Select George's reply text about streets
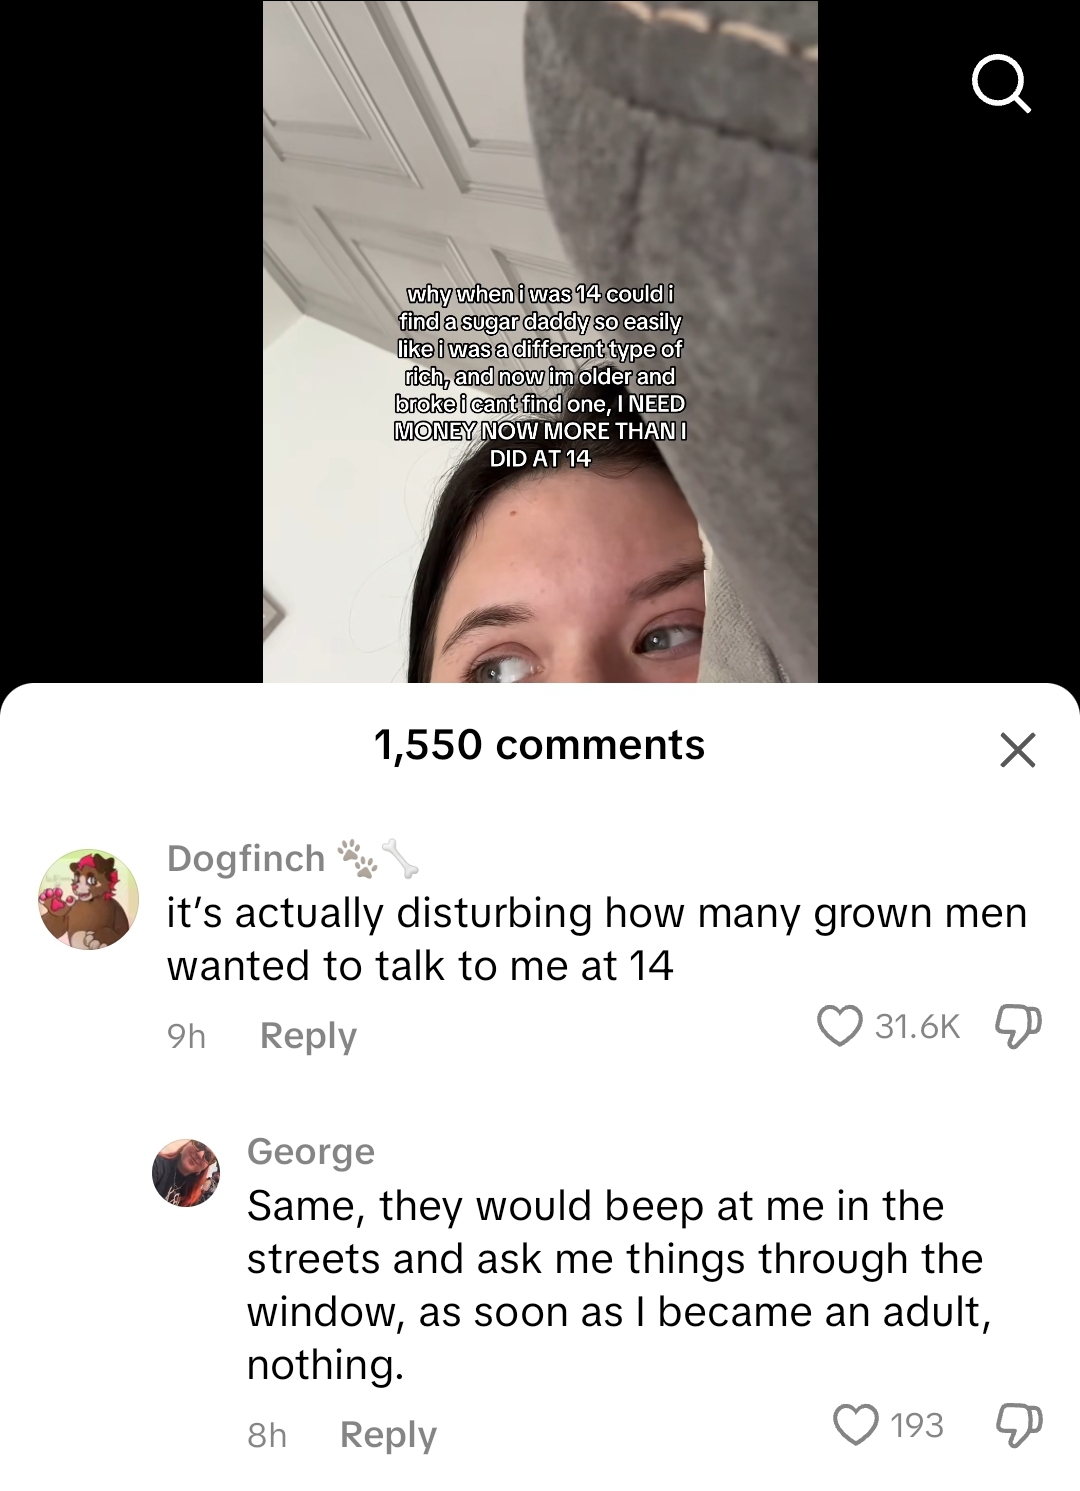Screen dimensions: 1080x1491 pos(619,1285)
